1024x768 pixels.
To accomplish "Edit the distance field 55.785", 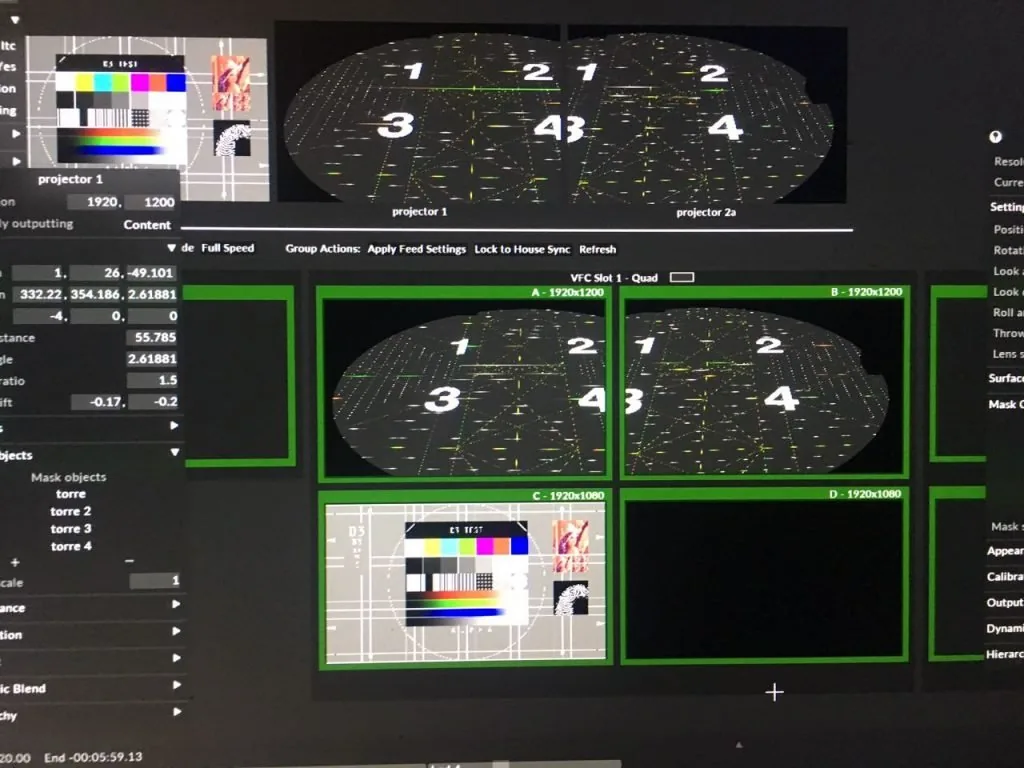I will point(152,338).
